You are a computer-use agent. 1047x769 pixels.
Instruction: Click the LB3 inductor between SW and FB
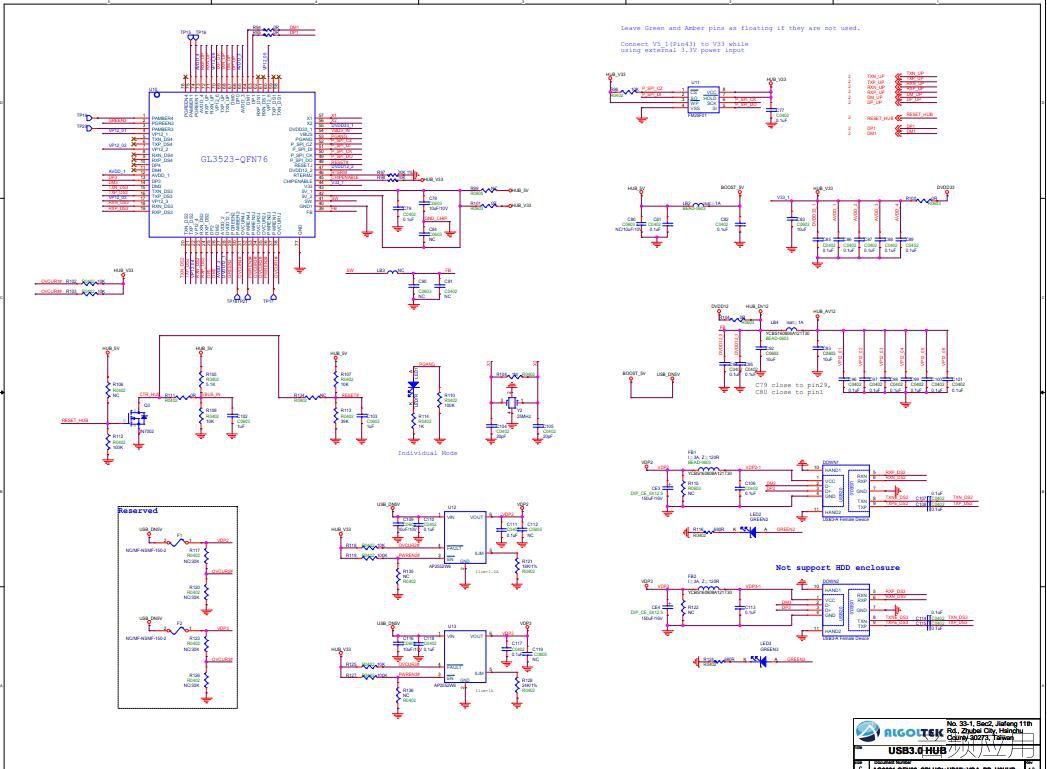coord(391,271)
